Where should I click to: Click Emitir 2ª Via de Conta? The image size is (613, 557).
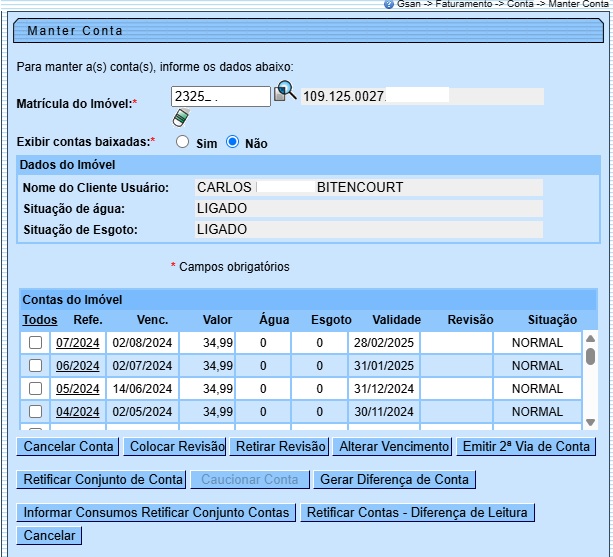click(526, 447)
